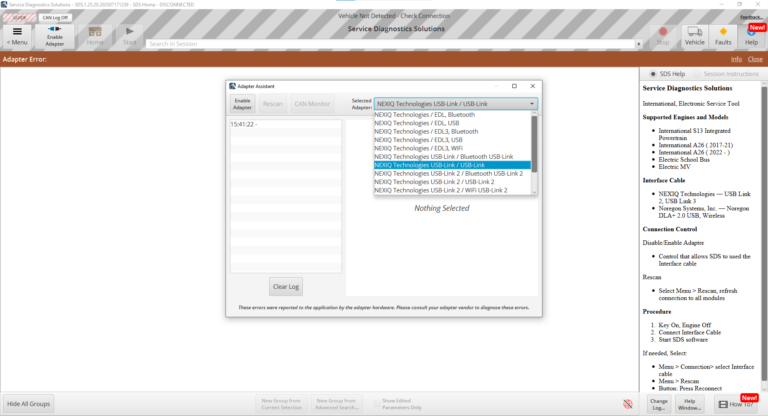
Task: Click the adapter list scrollbar thumb
Action: (x=534, y=144)
